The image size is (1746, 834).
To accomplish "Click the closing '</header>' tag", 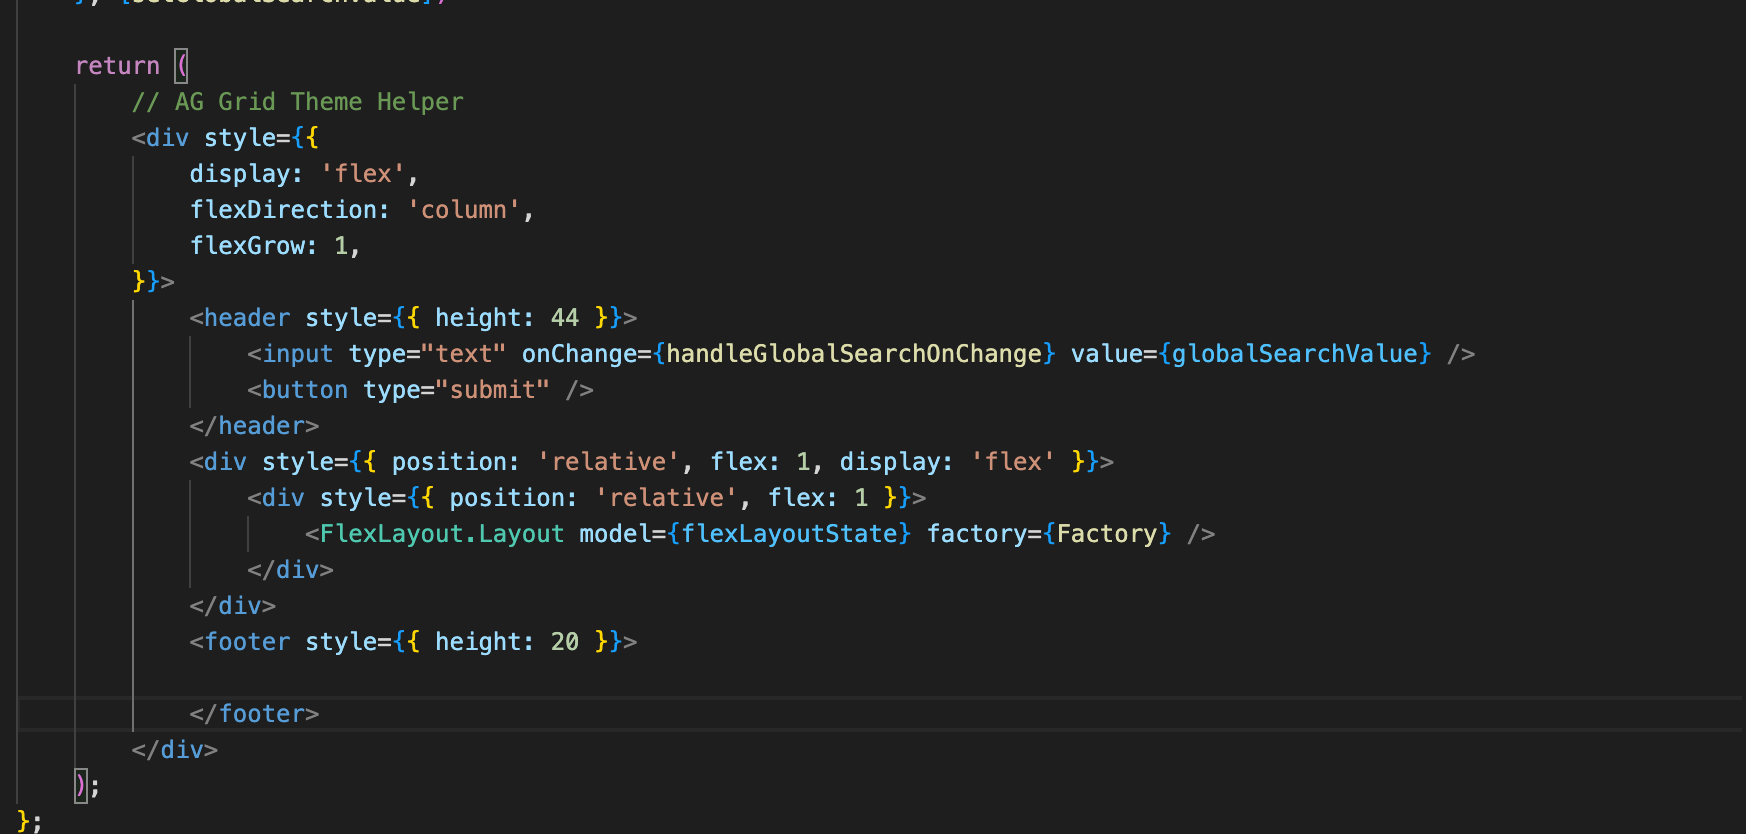I will tap(254, 426).
